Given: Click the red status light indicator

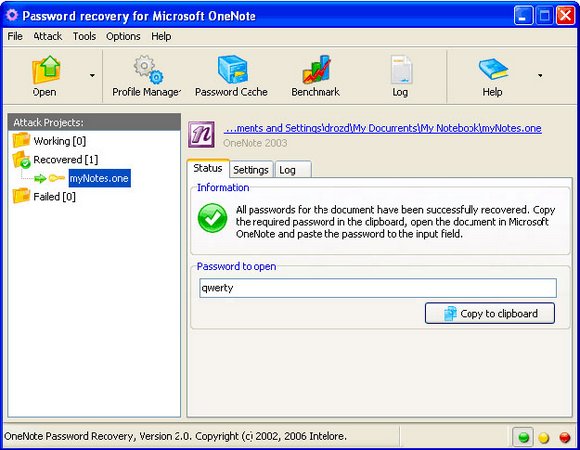Looking at the screenshot, I should click(x=564, y=438).
